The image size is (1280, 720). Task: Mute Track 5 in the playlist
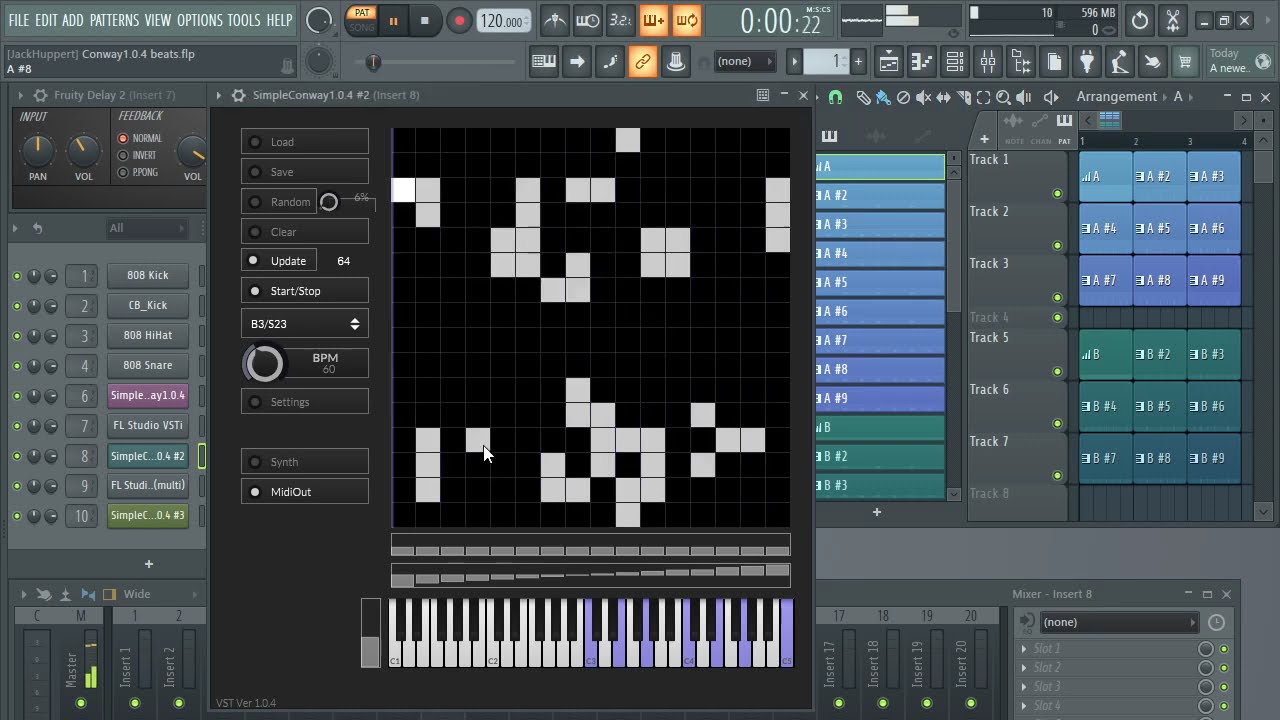click(1058, 372)
